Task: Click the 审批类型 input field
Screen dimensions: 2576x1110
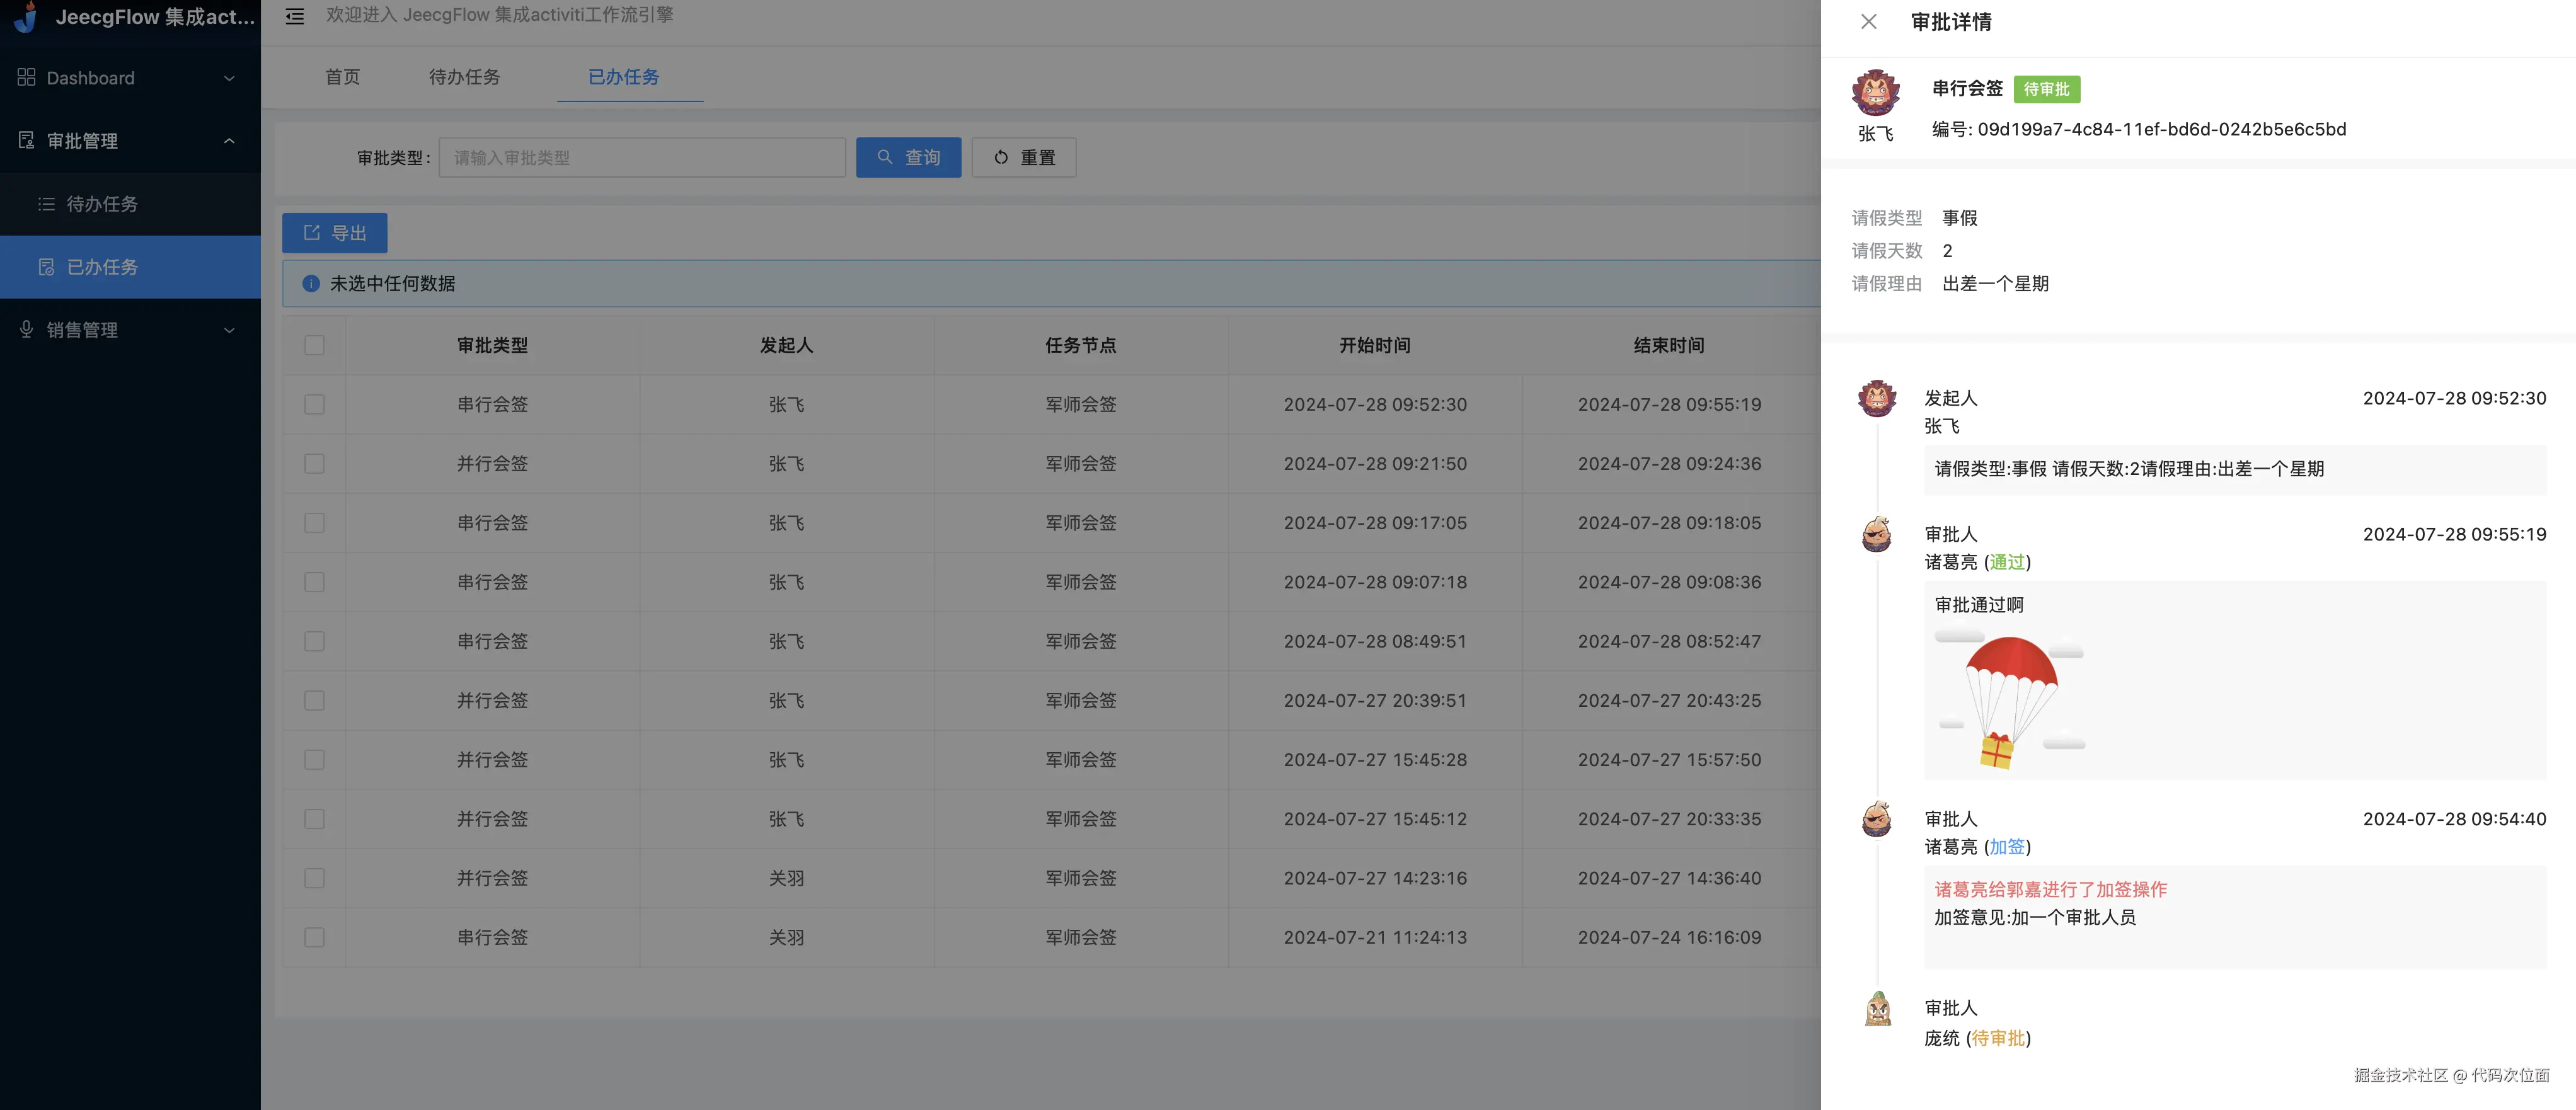Action: (x=642, y=158)
